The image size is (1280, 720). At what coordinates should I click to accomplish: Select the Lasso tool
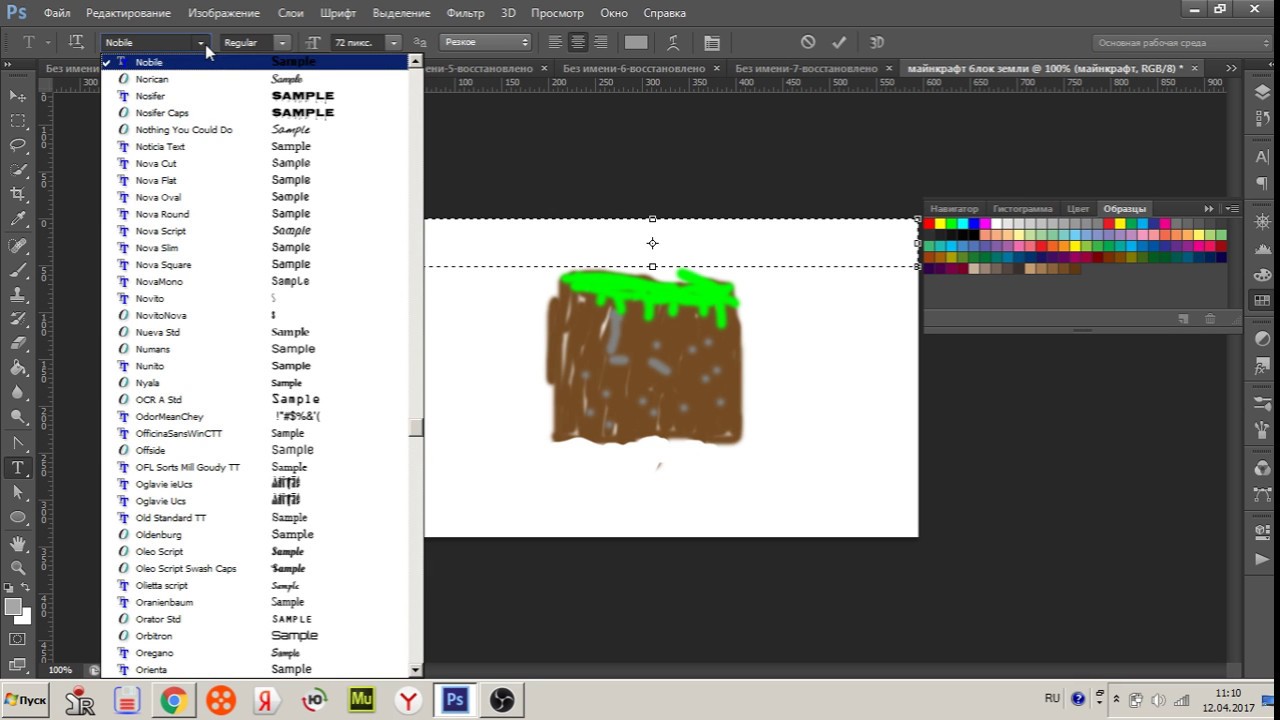click(18, 145)
